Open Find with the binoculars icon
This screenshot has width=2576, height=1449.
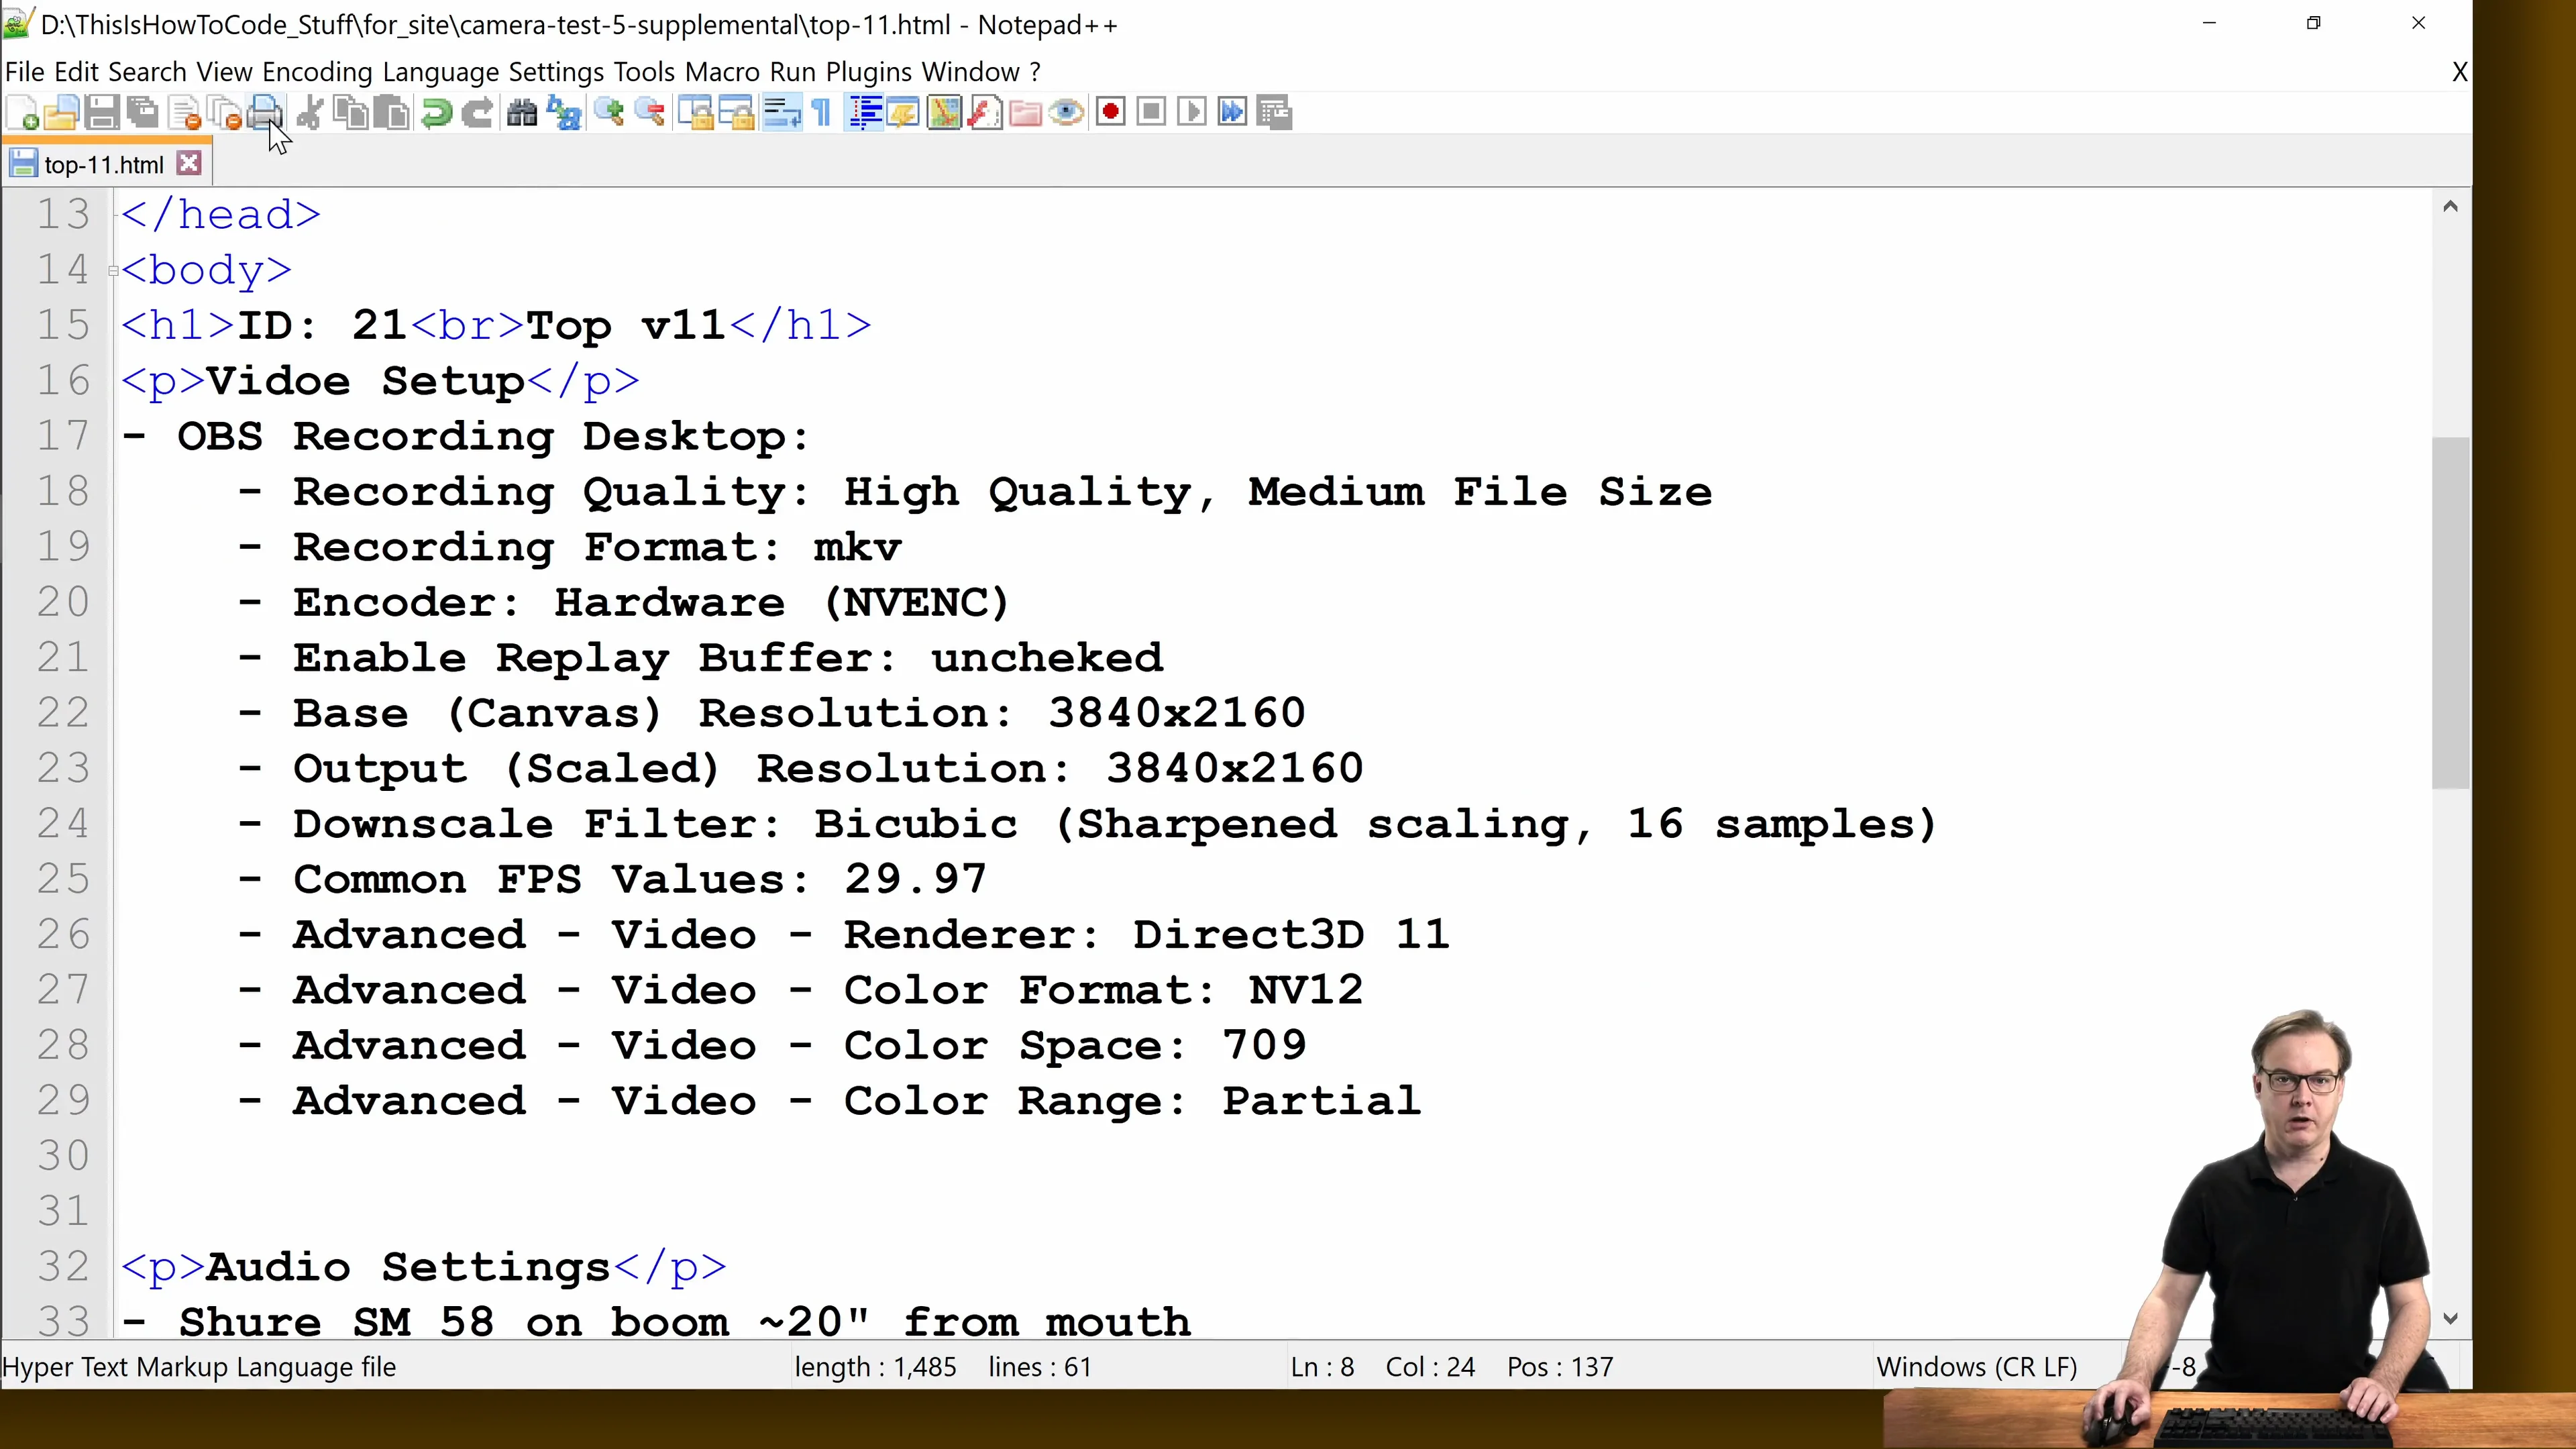[x=522, y=112]
